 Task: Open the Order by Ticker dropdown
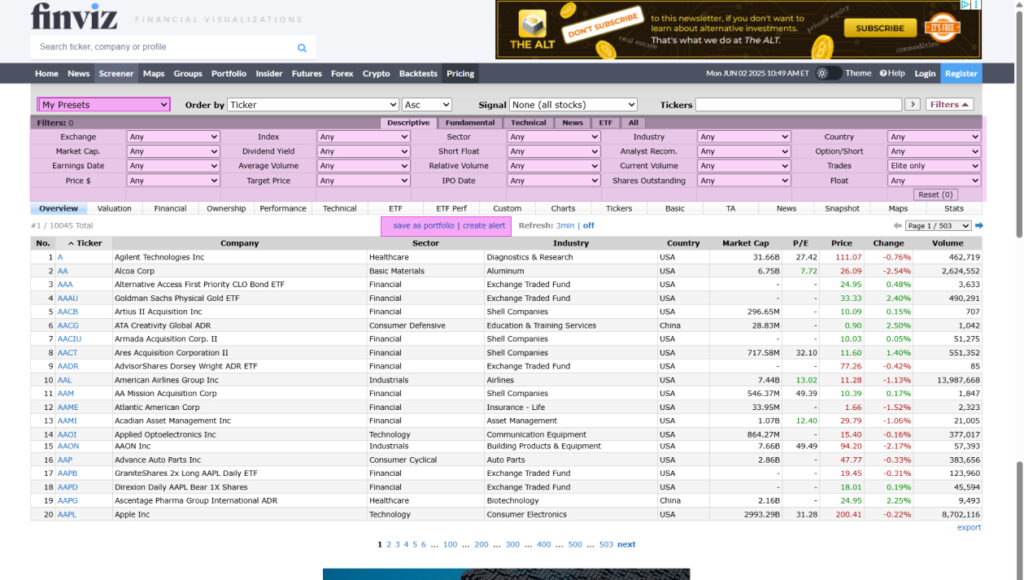pyautogui.click(x=313, y=105)
